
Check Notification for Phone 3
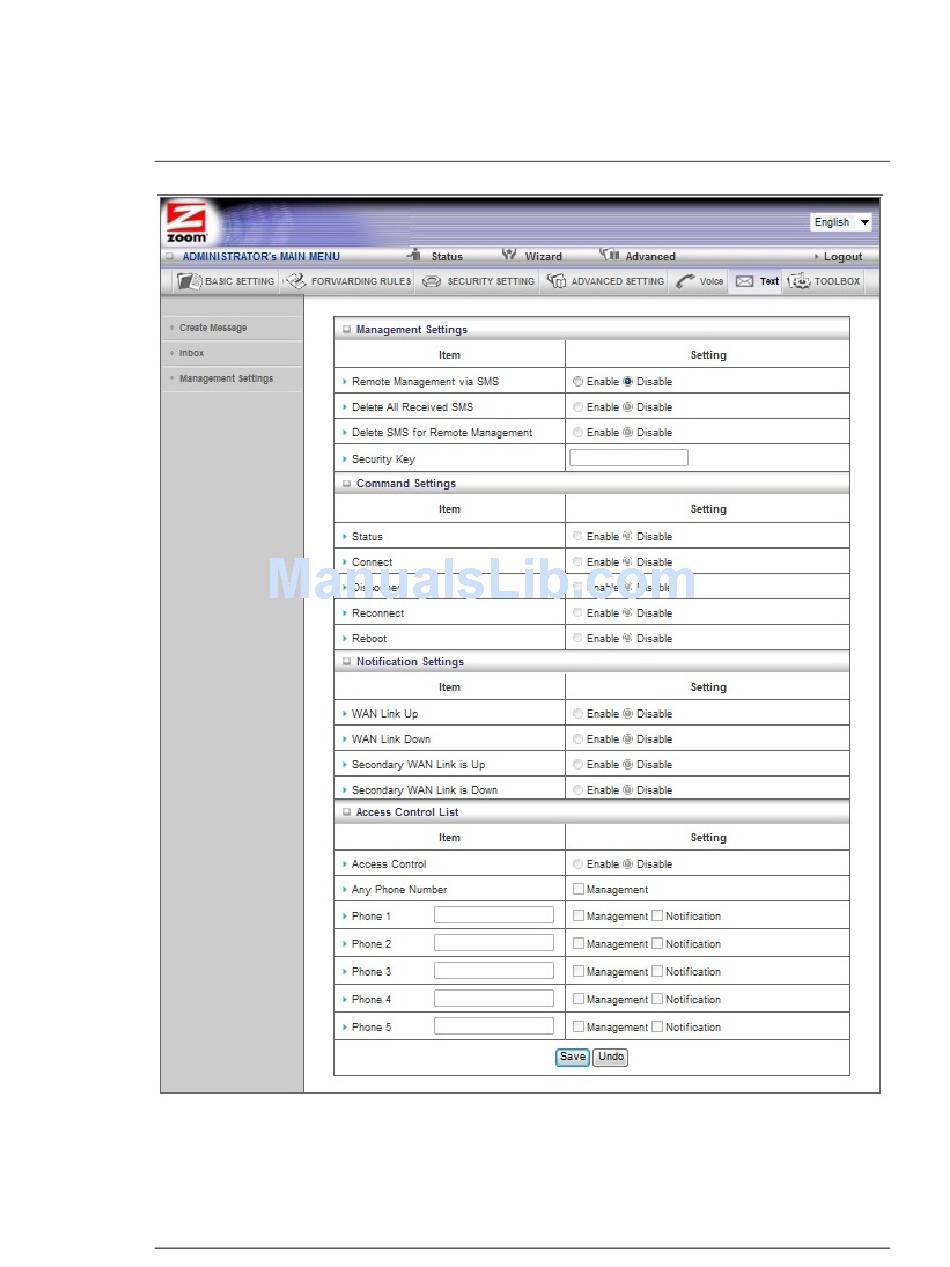(x=657, y=971)
